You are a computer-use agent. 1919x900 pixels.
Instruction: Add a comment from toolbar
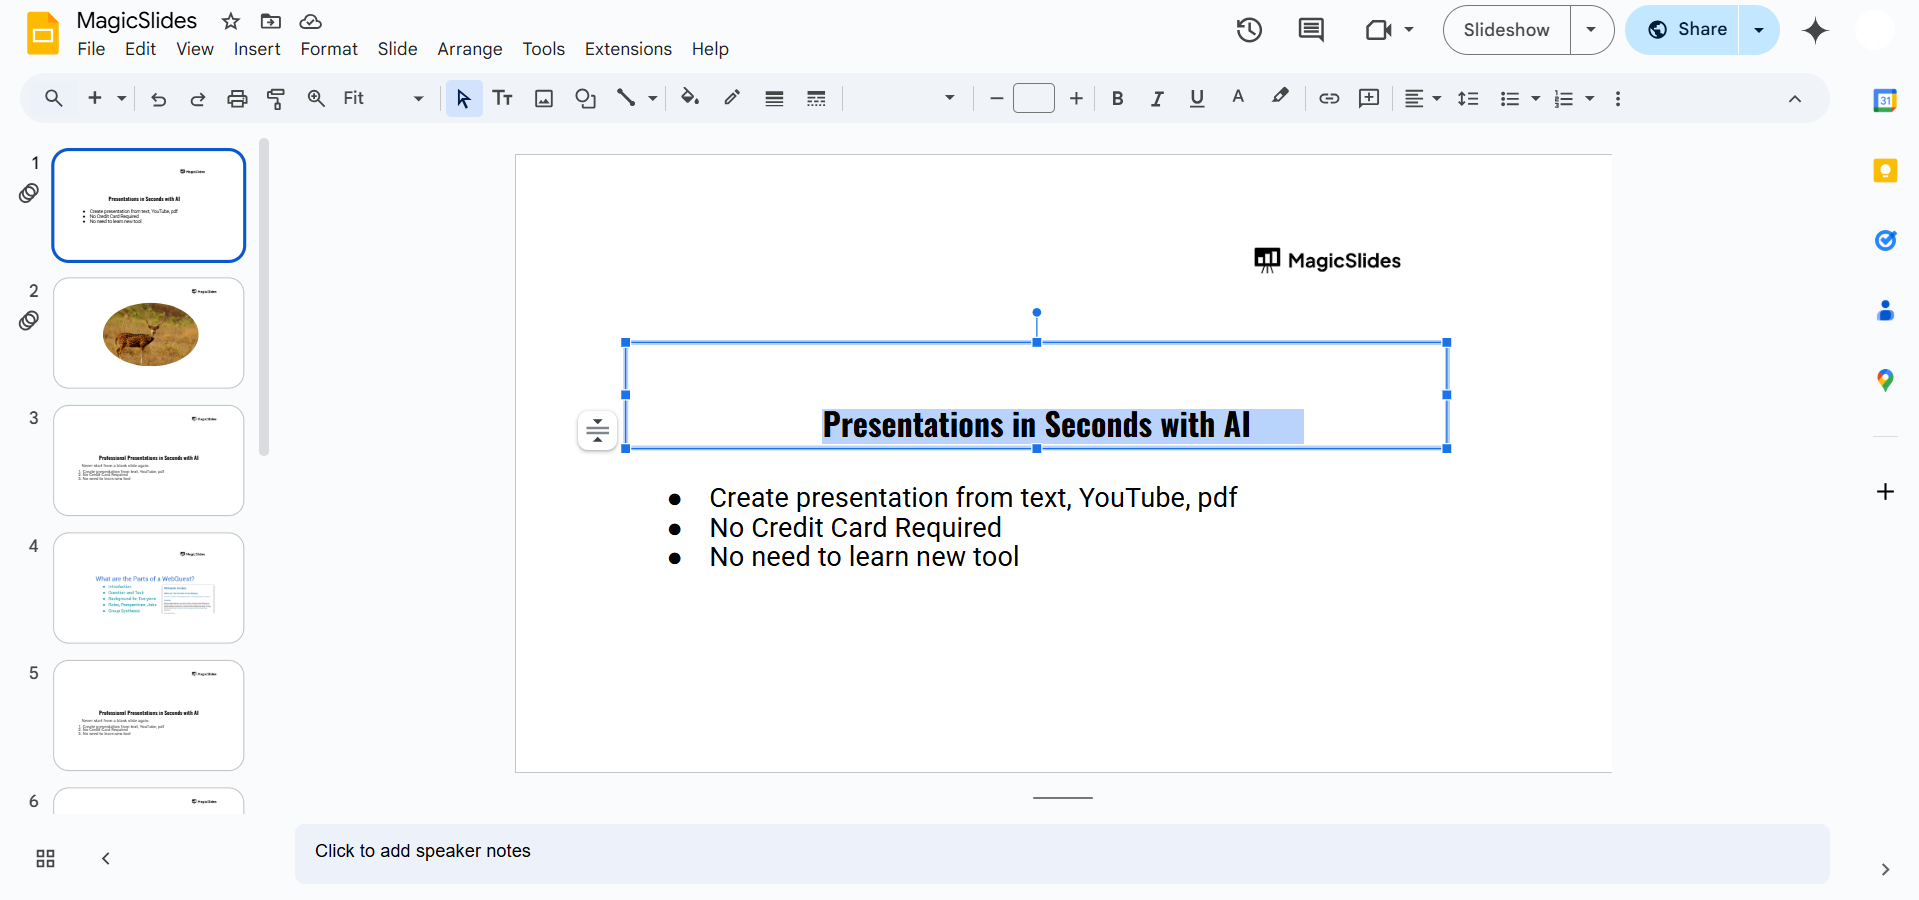[x=1369, y=98]
